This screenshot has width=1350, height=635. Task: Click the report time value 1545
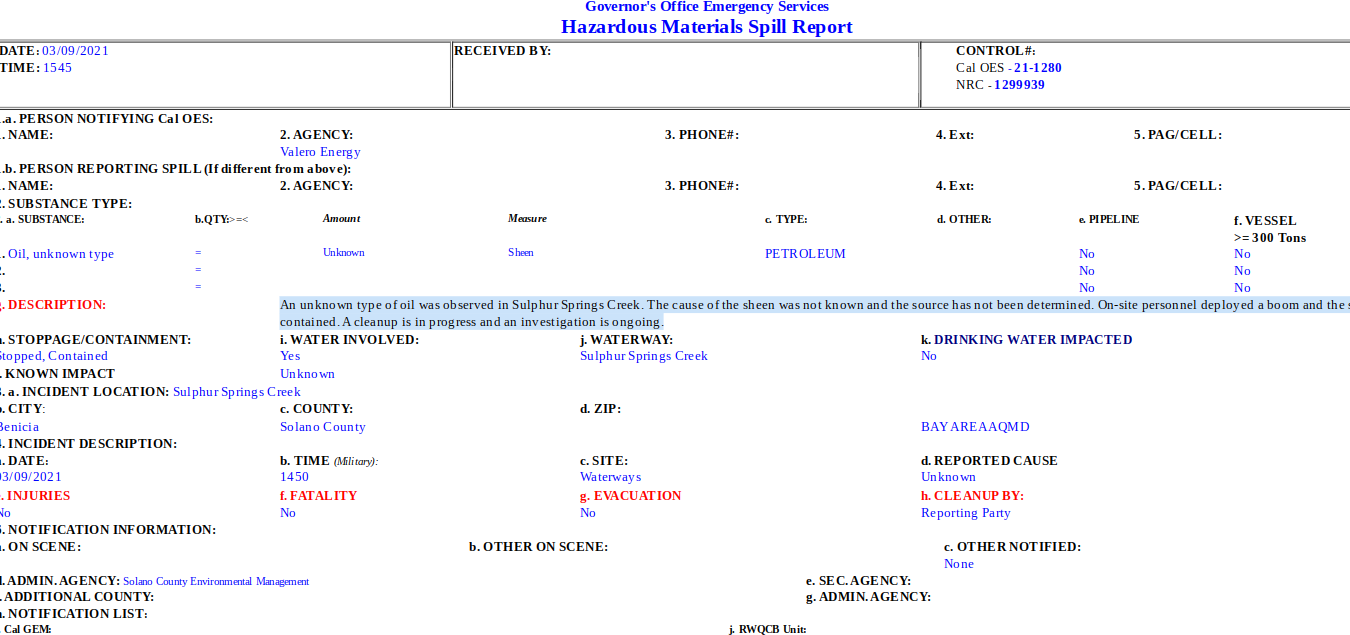click(57, 68)
